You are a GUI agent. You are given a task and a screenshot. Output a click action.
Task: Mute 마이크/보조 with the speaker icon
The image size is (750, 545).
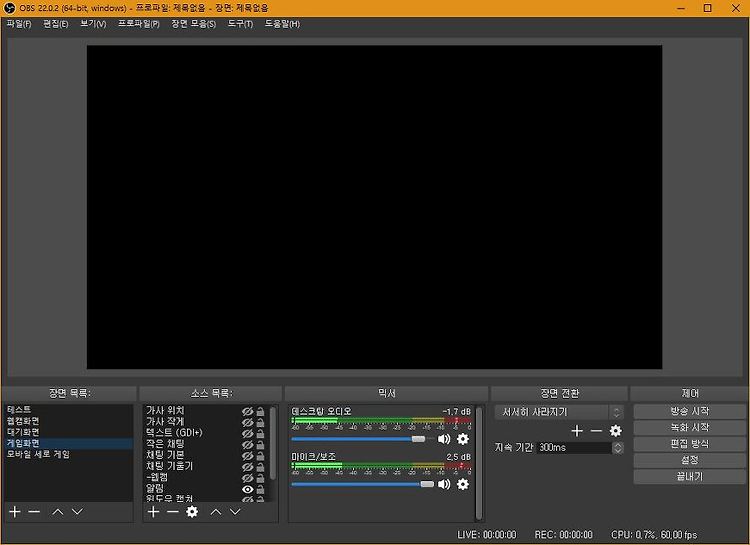444,484
